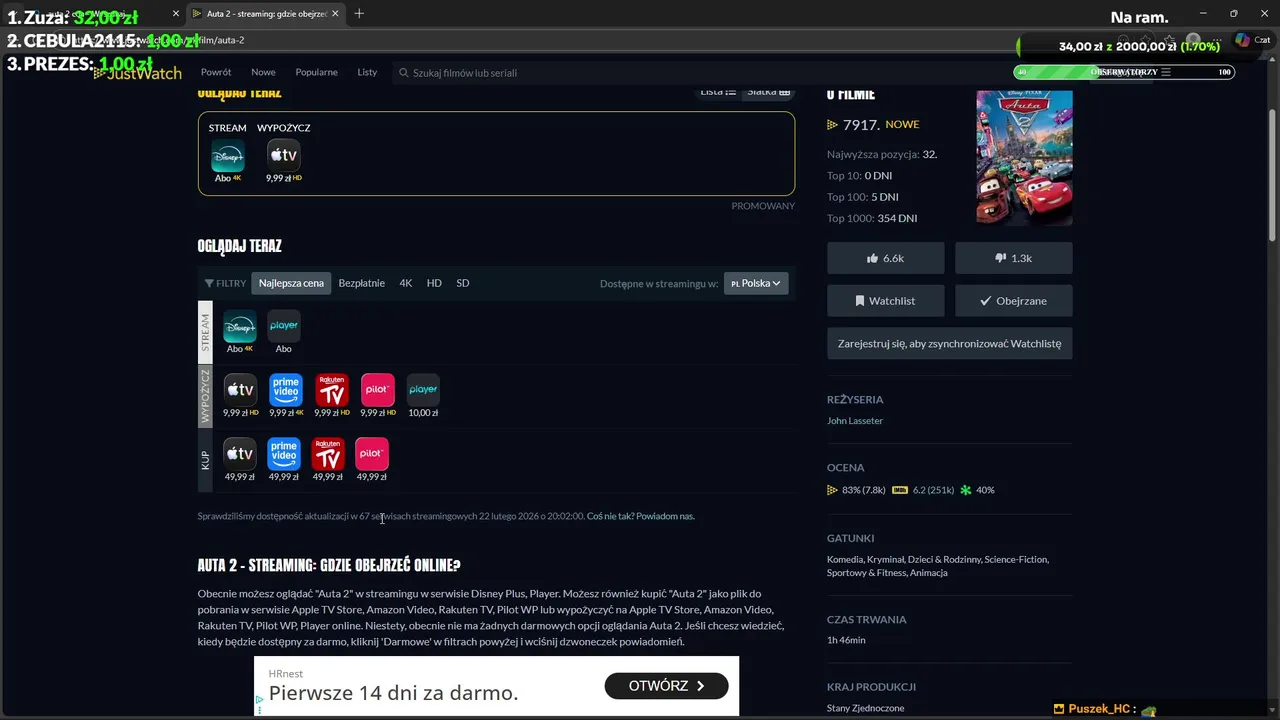Open Nowe in navigation

[x=263, y=72]
